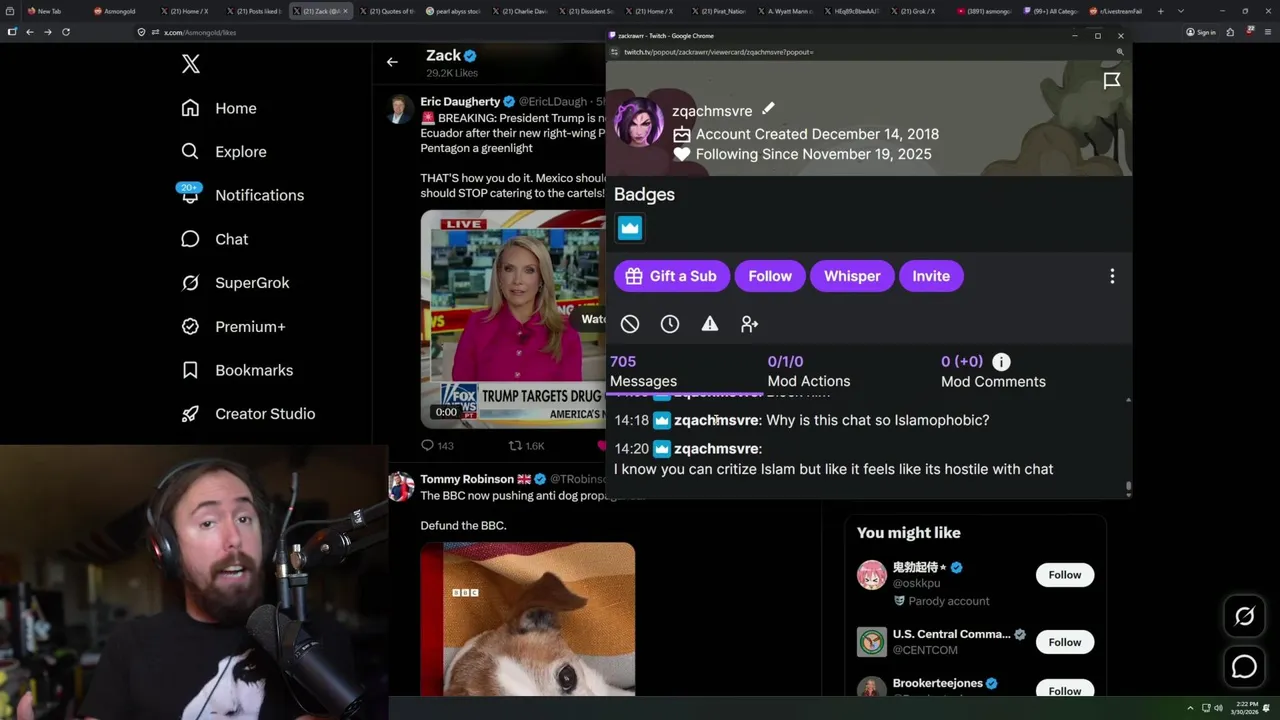The image size is (1280, 720).
Task: Open Premium+ in the X sidebar
Action: pos(233,326)
